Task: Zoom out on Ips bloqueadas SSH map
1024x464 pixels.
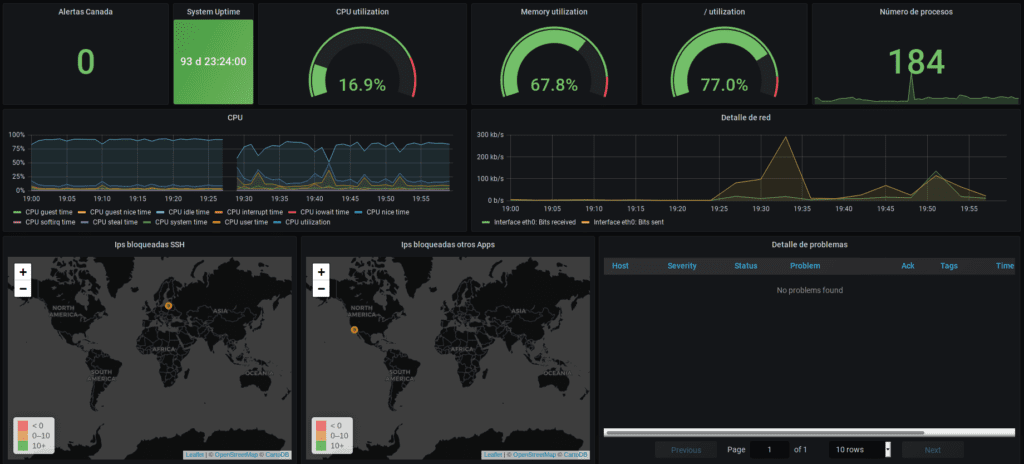Action: pyautogui.click(x=23, y=288)
